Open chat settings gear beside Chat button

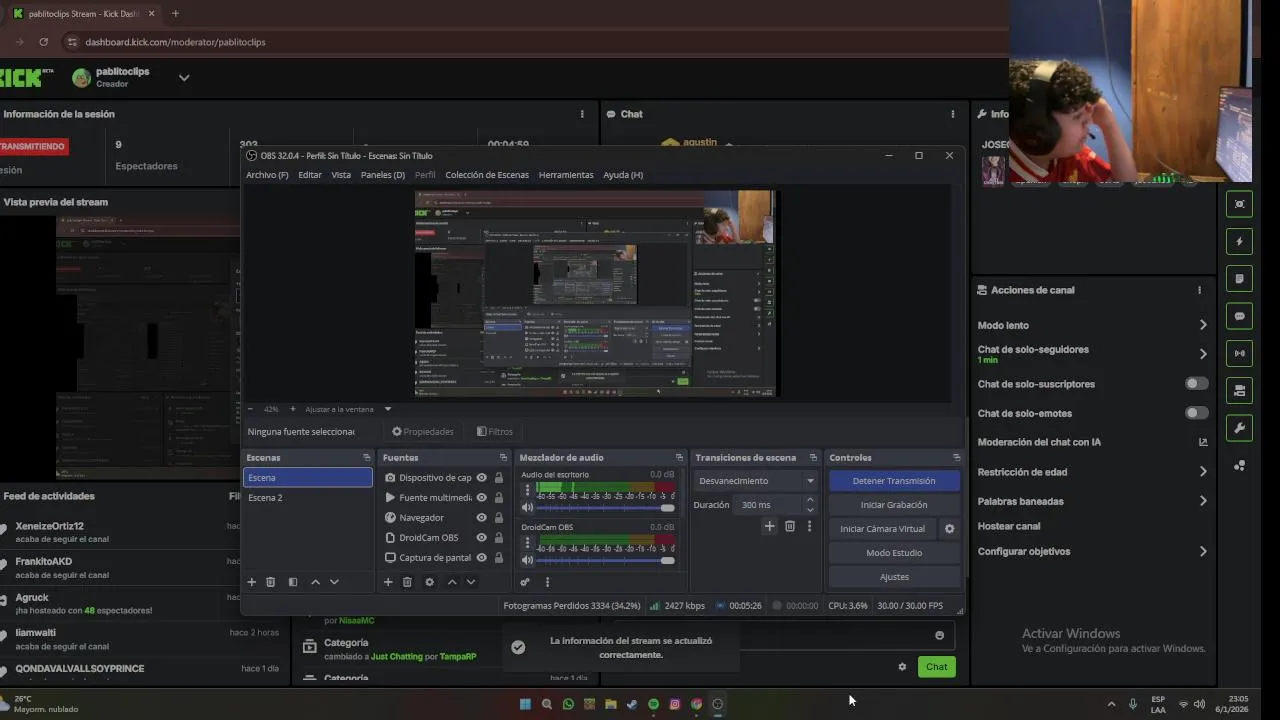pyautogui.click(x=902, y=667)
